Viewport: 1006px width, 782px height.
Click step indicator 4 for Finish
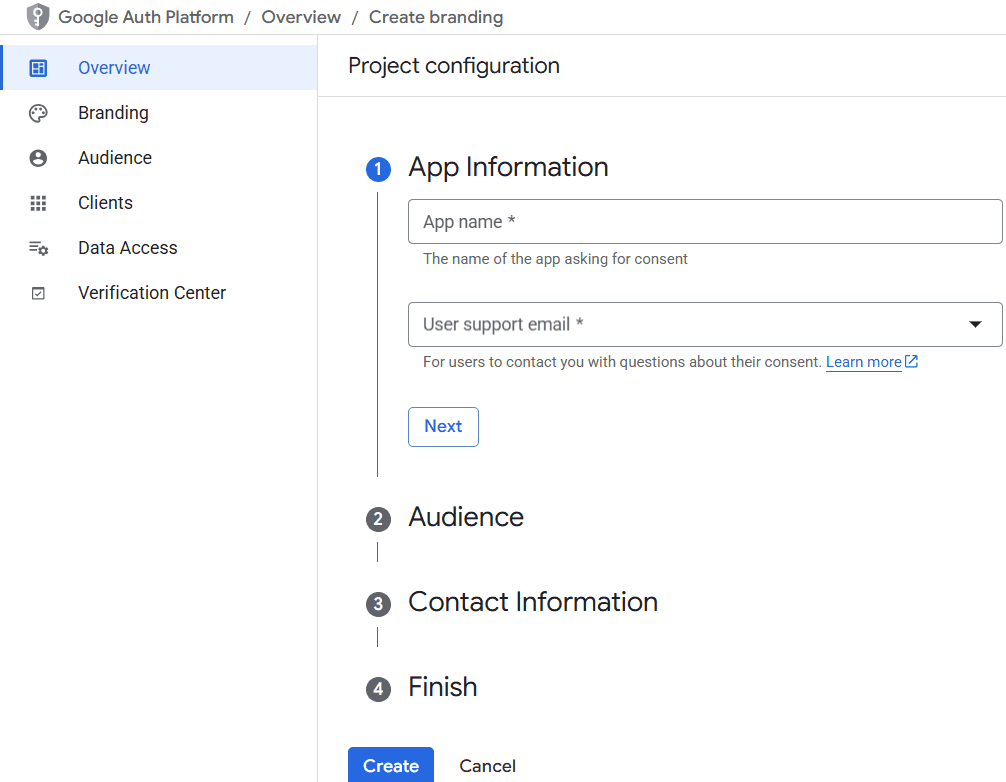tap(378, 689)
